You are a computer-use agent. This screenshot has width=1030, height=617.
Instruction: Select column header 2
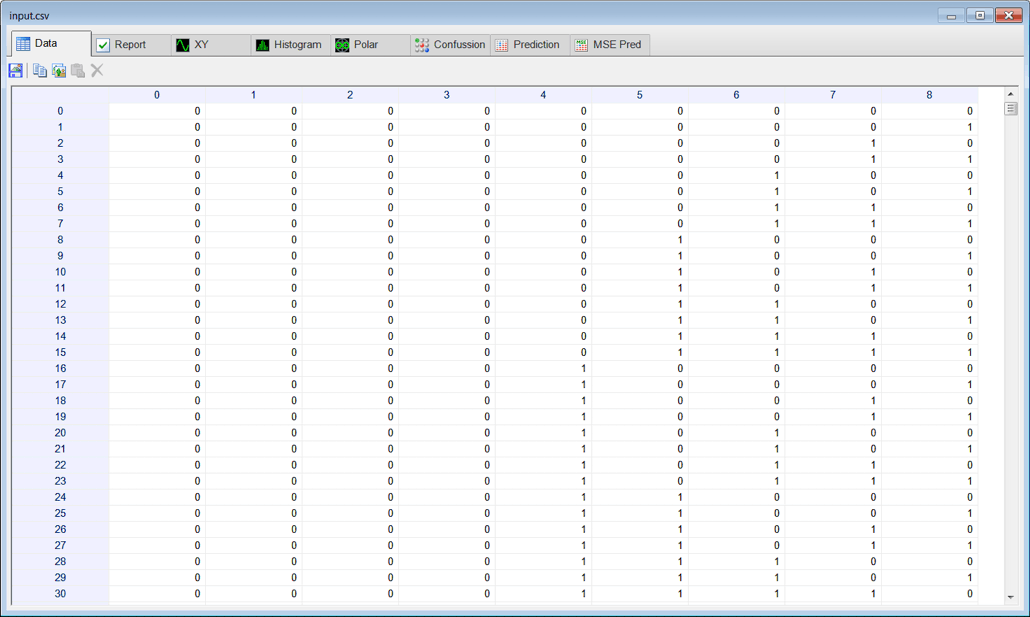350,95
